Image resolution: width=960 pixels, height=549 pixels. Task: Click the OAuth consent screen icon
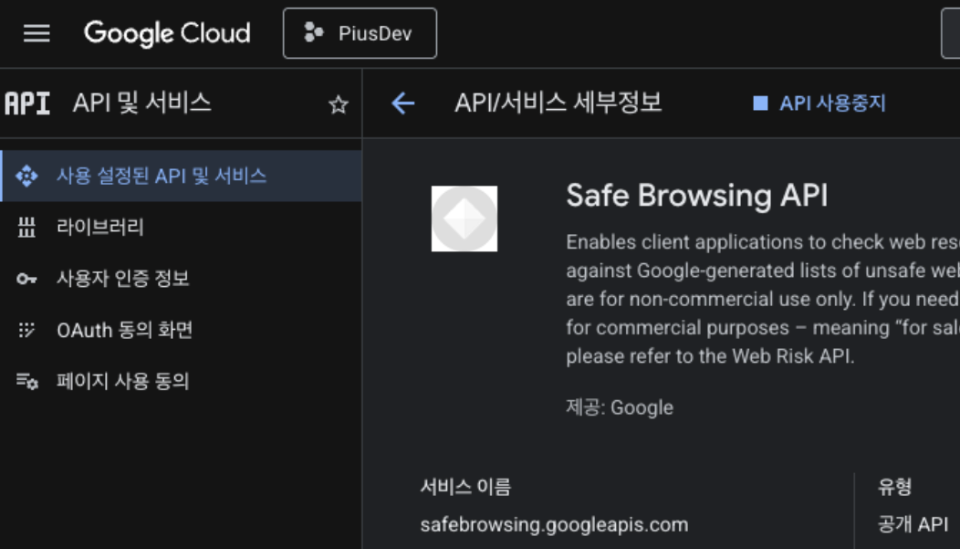[x=26, y=331]
